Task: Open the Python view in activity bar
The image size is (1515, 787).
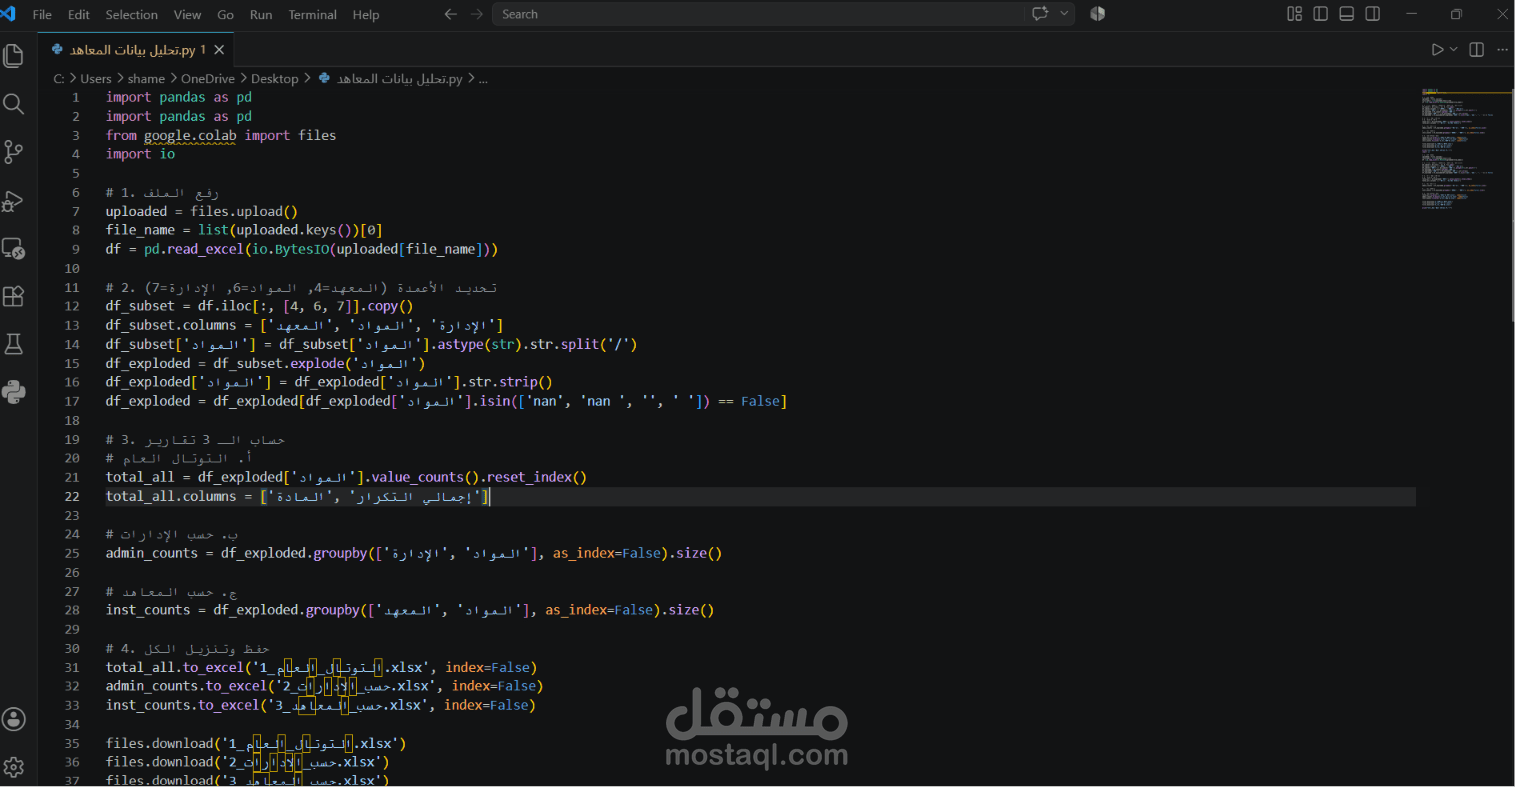Action: (14, 392)
